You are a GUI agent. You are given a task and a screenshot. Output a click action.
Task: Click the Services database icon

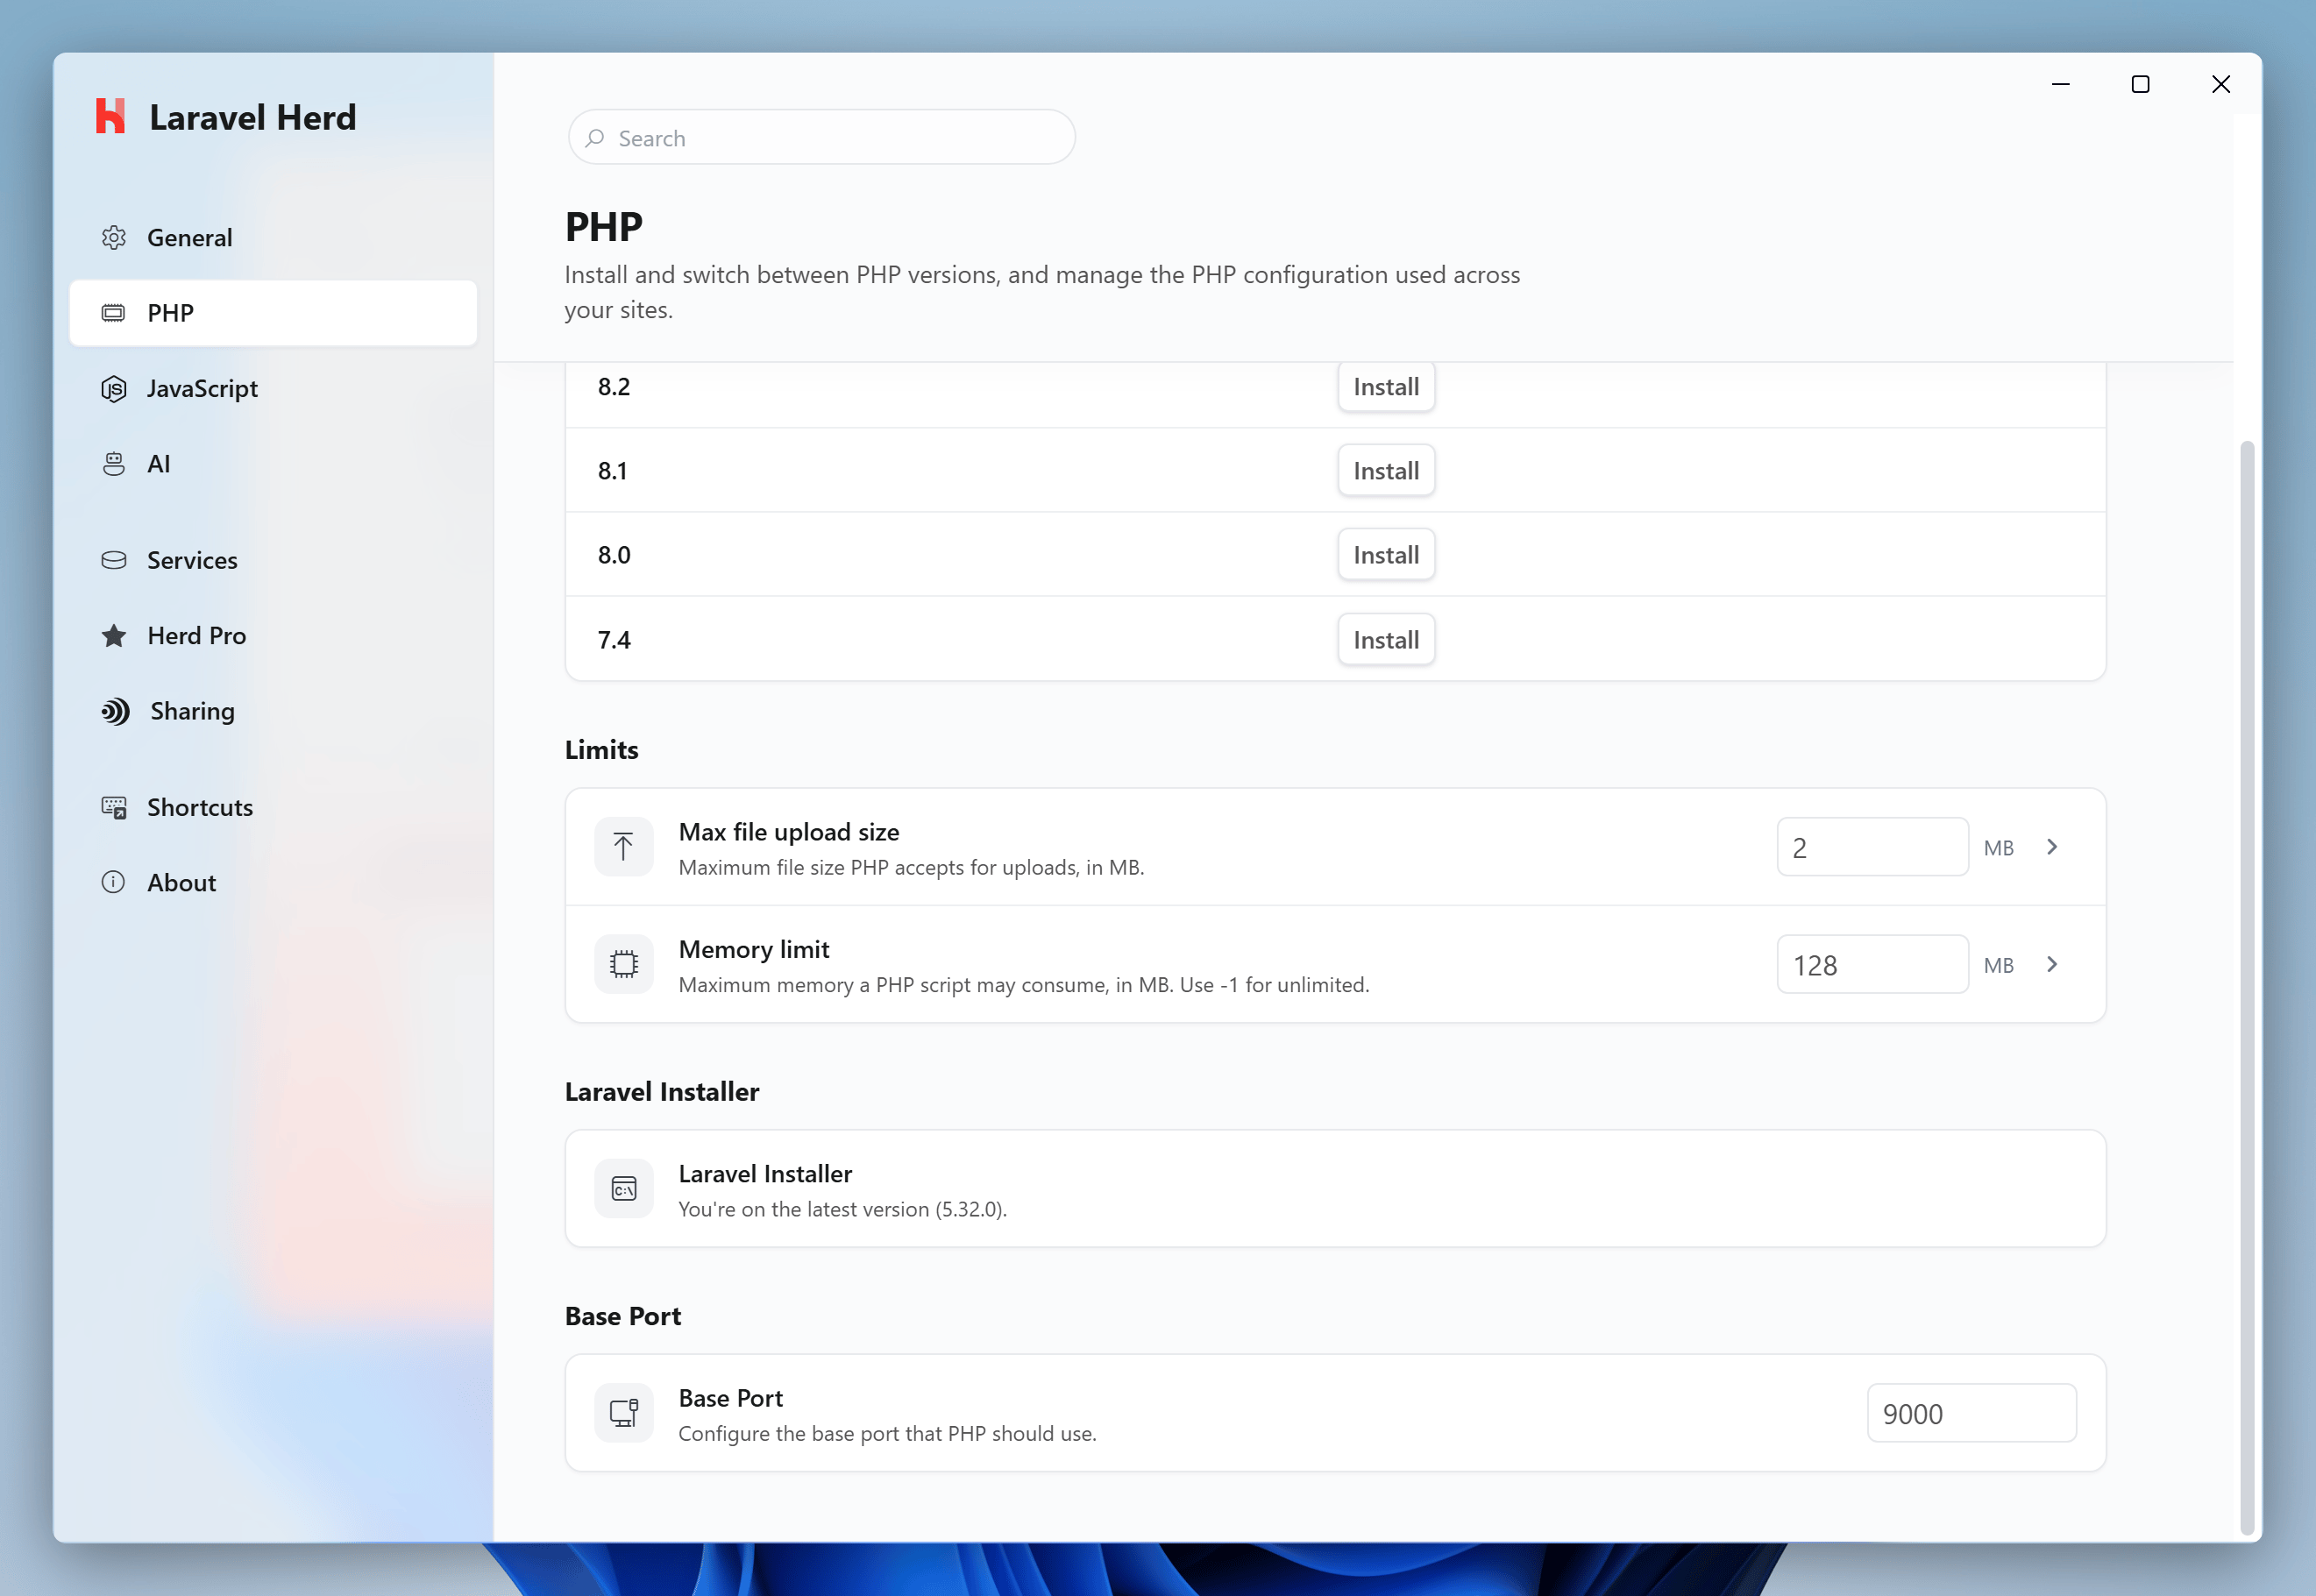pyautogui.click(x=114, y=560)
